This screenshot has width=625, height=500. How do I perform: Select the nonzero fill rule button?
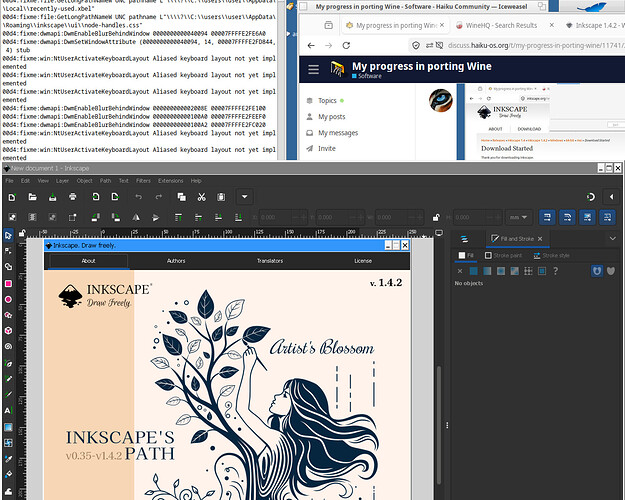pos(597,271)
